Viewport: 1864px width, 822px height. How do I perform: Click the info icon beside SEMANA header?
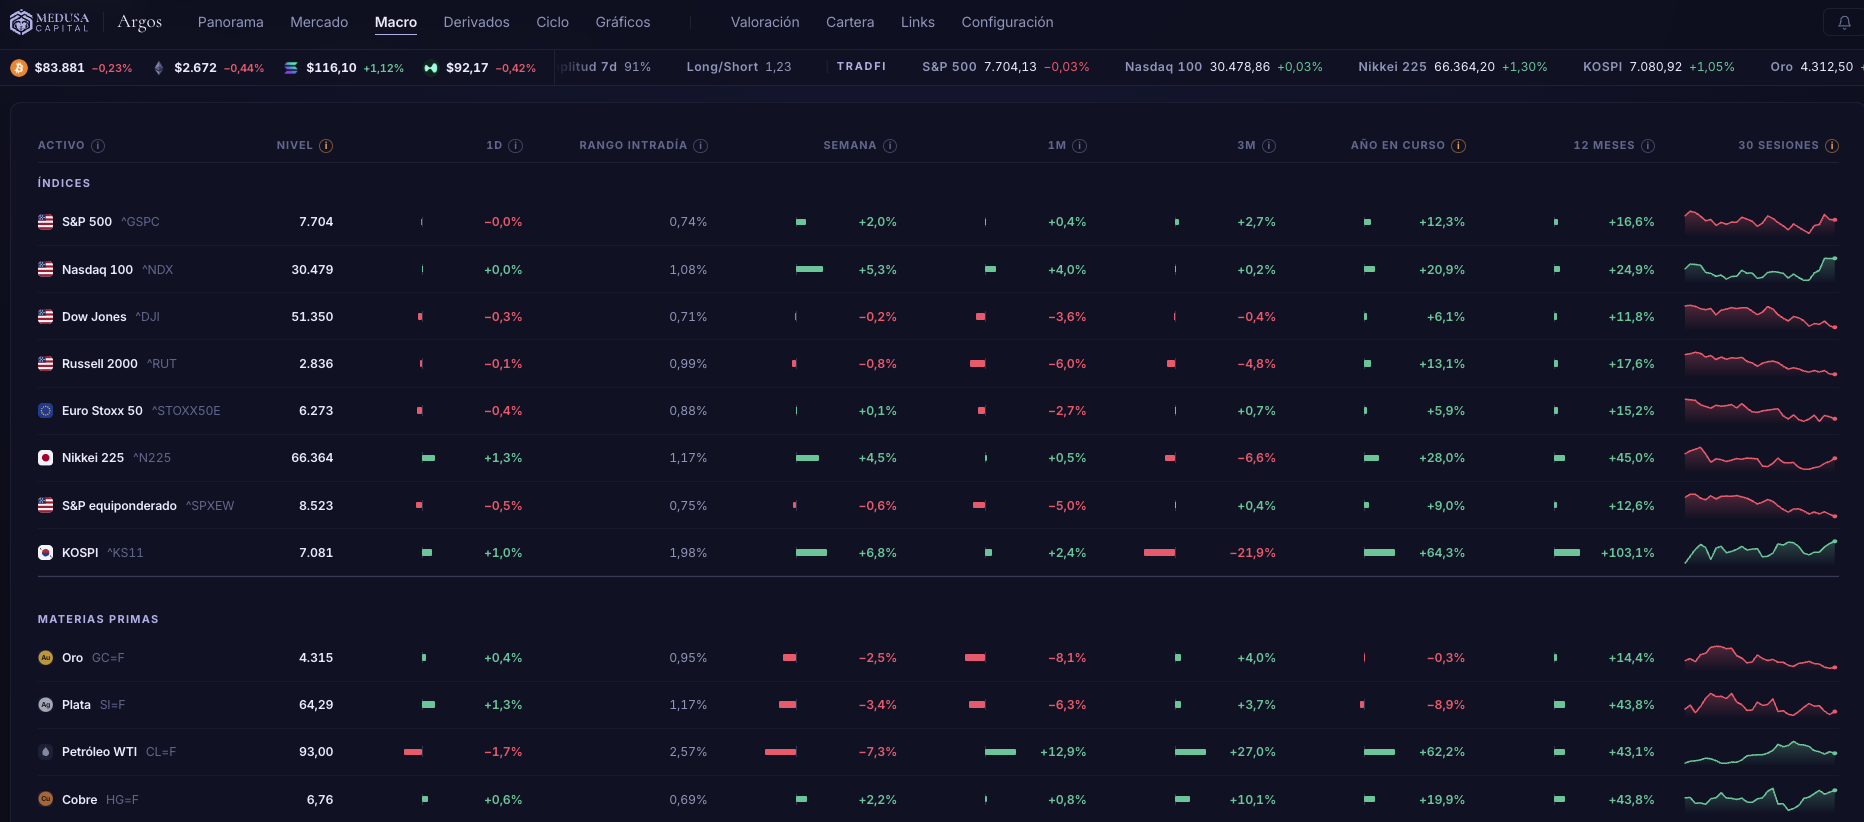click(x=890, y=146)
